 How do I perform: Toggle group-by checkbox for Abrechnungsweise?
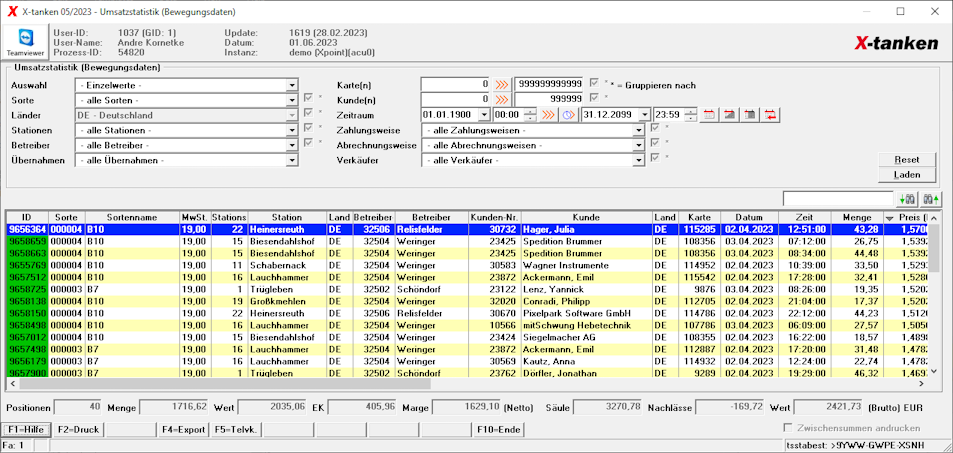[655, 142]
